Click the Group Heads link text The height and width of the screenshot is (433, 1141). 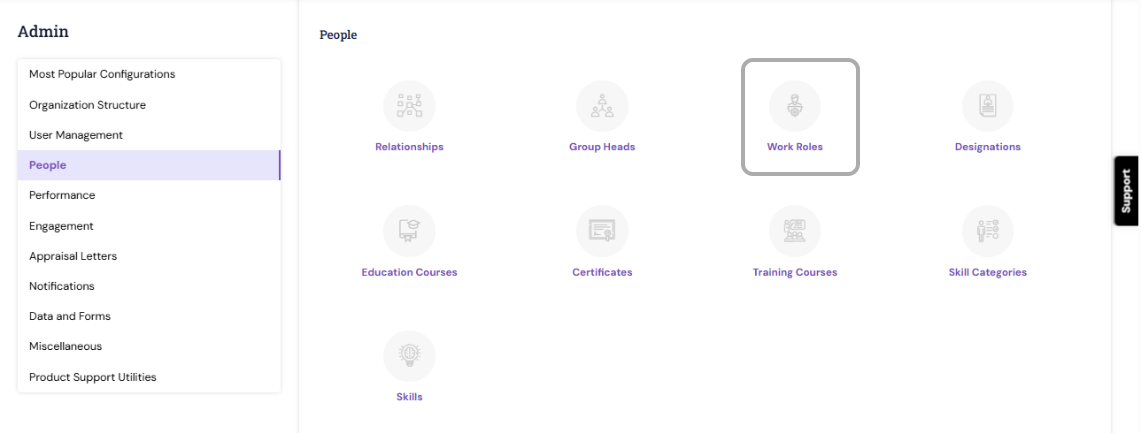(x=602, y=147)
